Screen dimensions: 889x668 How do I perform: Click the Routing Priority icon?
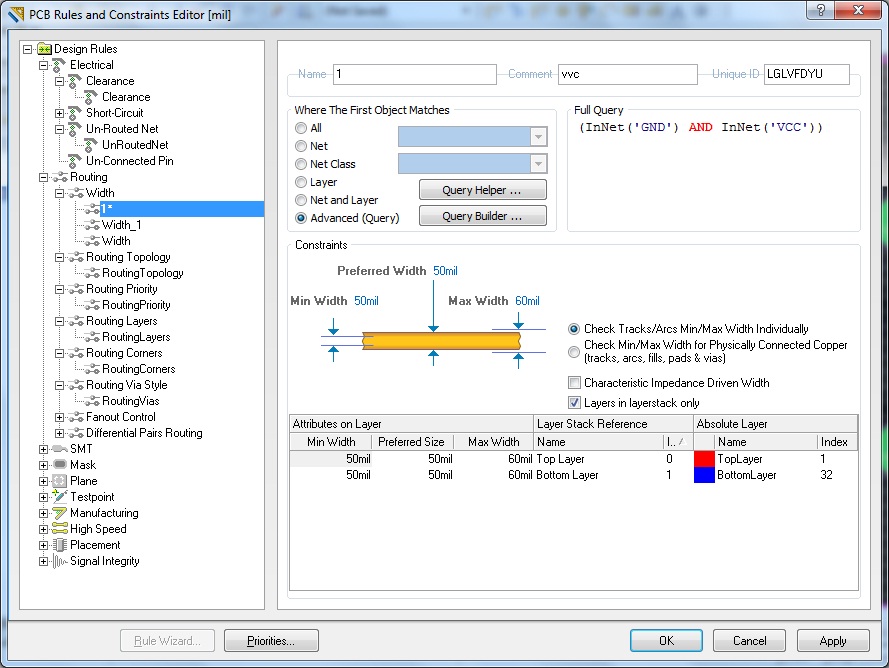75,289
